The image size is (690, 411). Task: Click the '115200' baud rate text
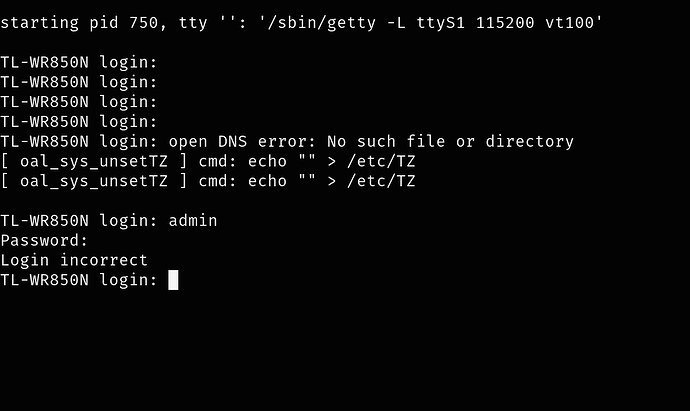(505, 22)
